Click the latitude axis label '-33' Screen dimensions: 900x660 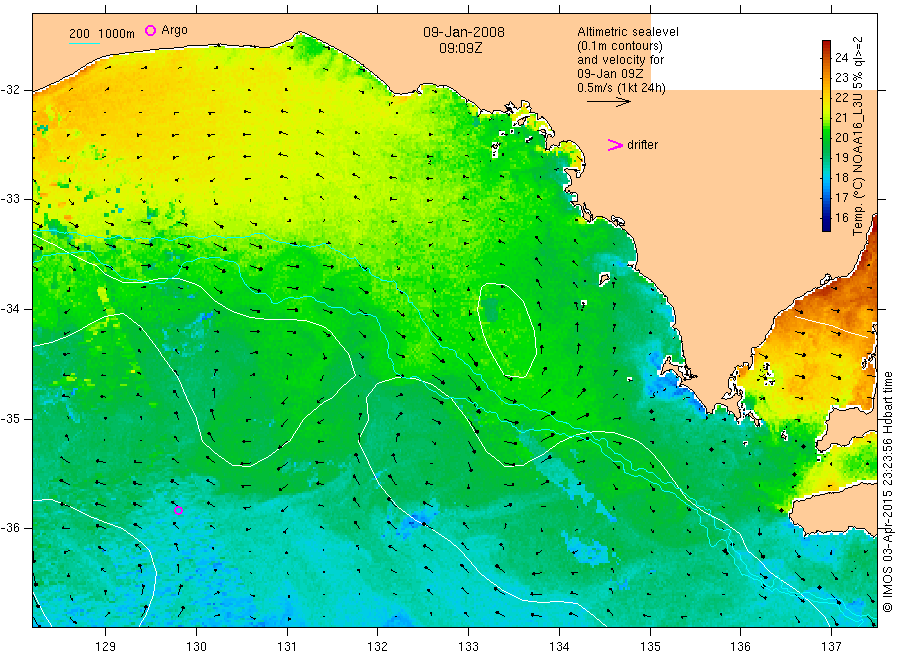tap(11, 199)
